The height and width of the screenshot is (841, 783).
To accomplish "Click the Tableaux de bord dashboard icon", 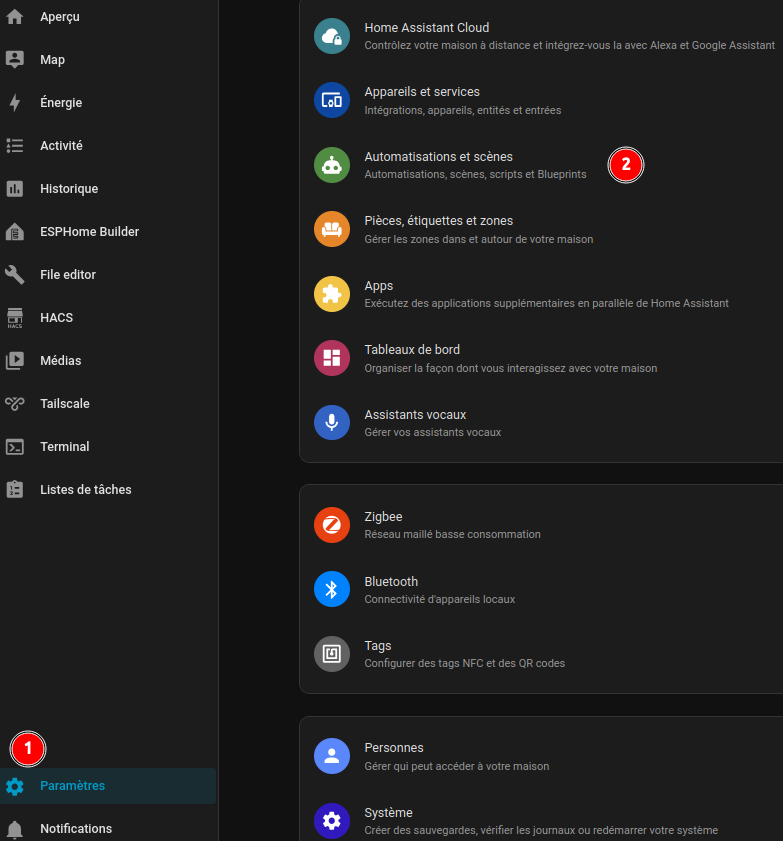I will point(332,358).
